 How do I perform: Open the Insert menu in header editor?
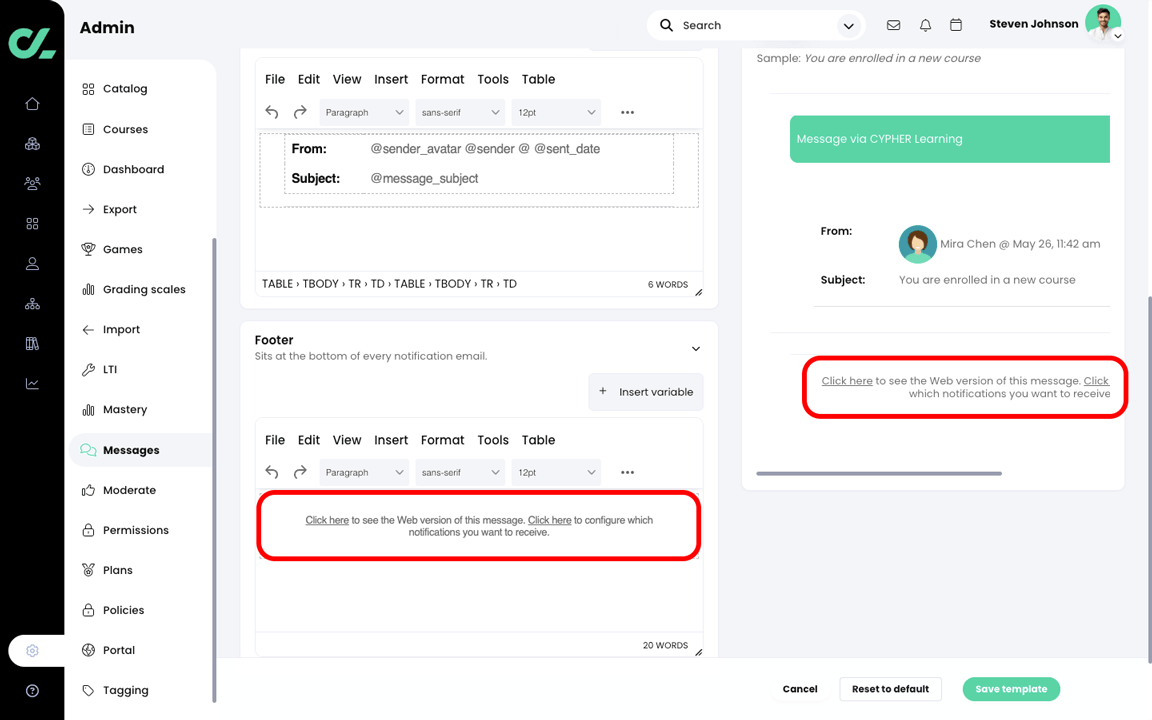[x=391, y=79]
